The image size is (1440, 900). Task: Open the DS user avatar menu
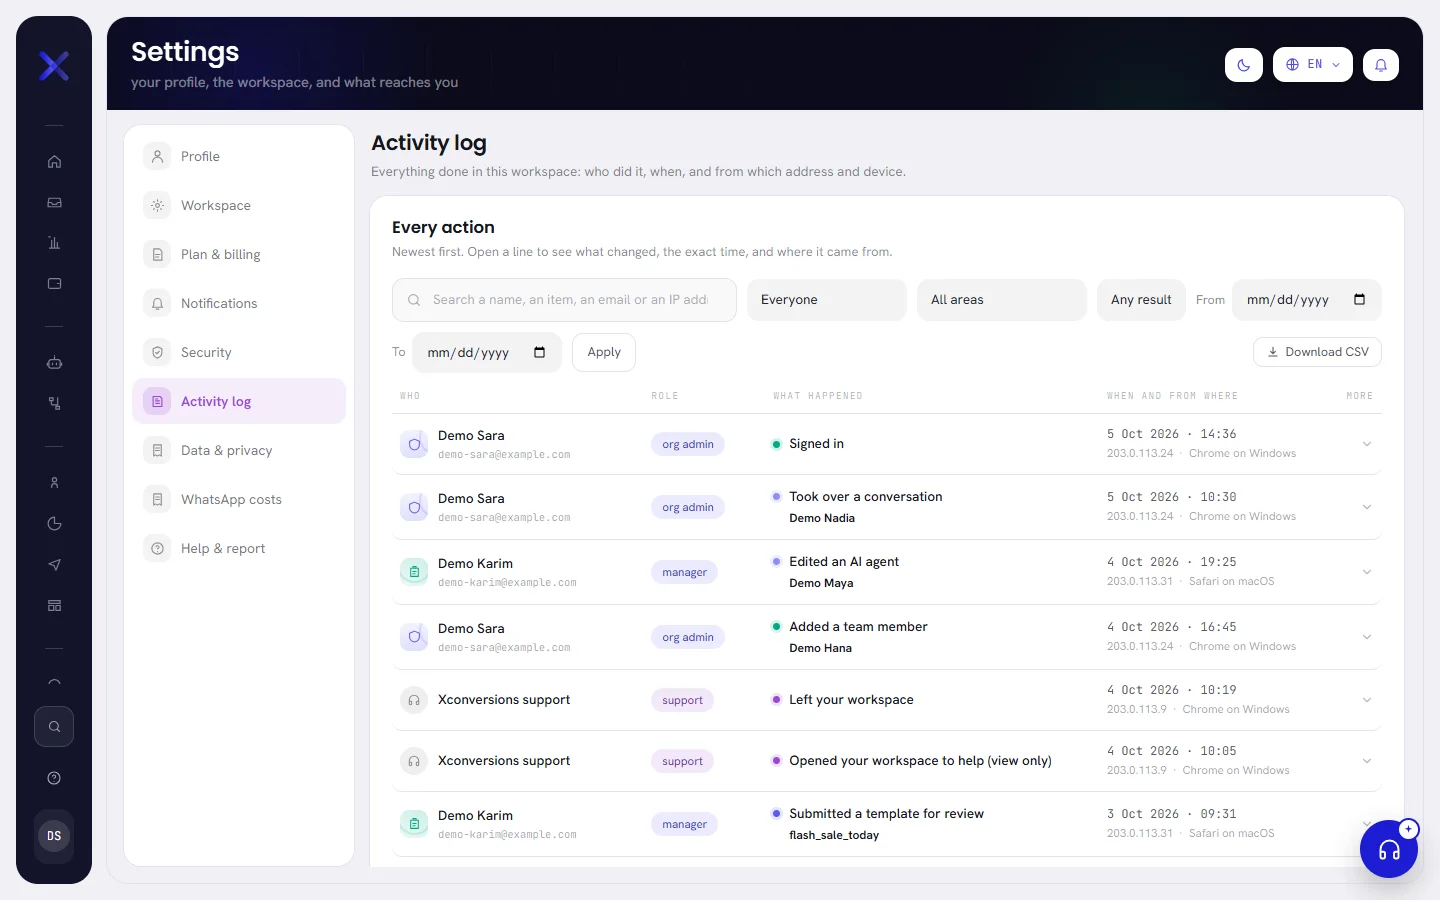(54, 836)
